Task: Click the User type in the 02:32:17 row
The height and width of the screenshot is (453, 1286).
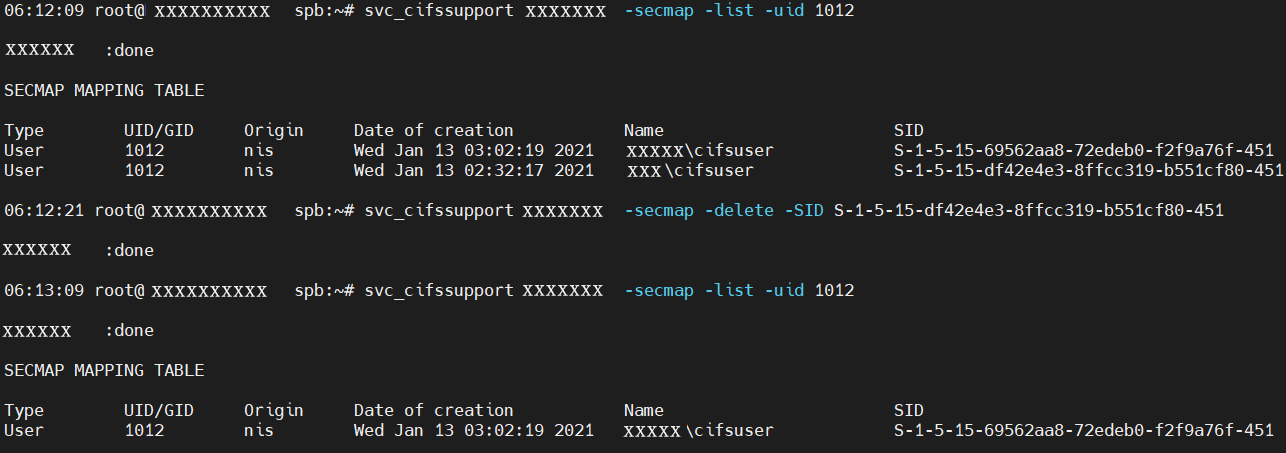Action: (x=24, y=170)
